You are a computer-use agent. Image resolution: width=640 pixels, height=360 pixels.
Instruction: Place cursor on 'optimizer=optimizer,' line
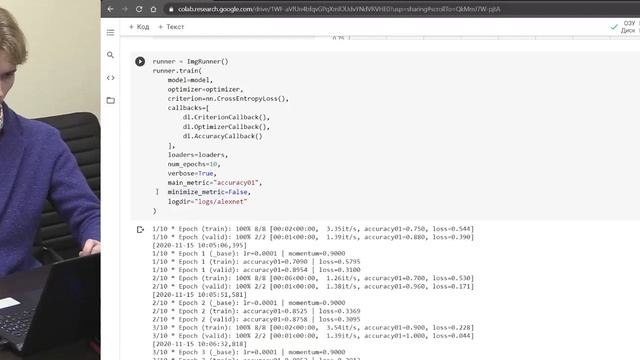[x=205, y=89]
